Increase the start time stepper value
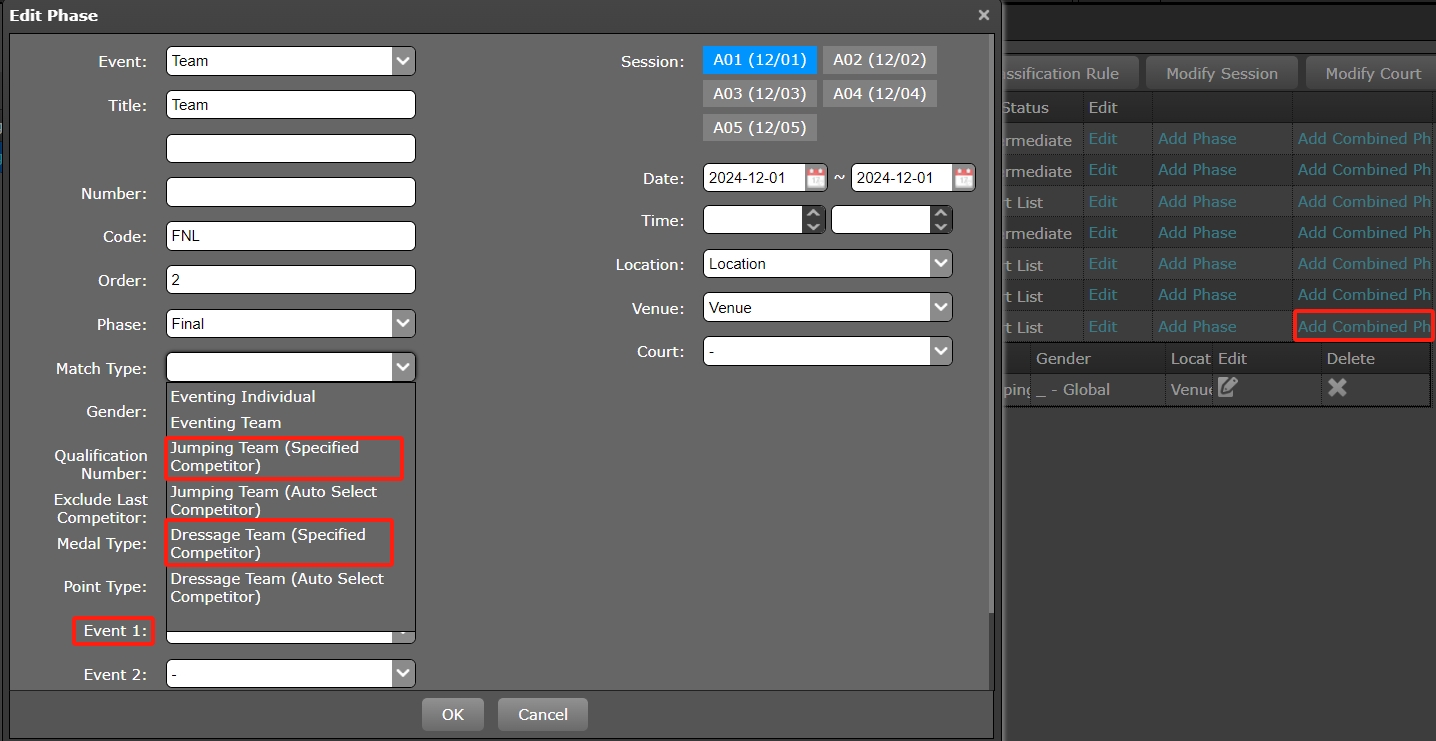Viewport: 1436px width, 741px height. (814, 214)
